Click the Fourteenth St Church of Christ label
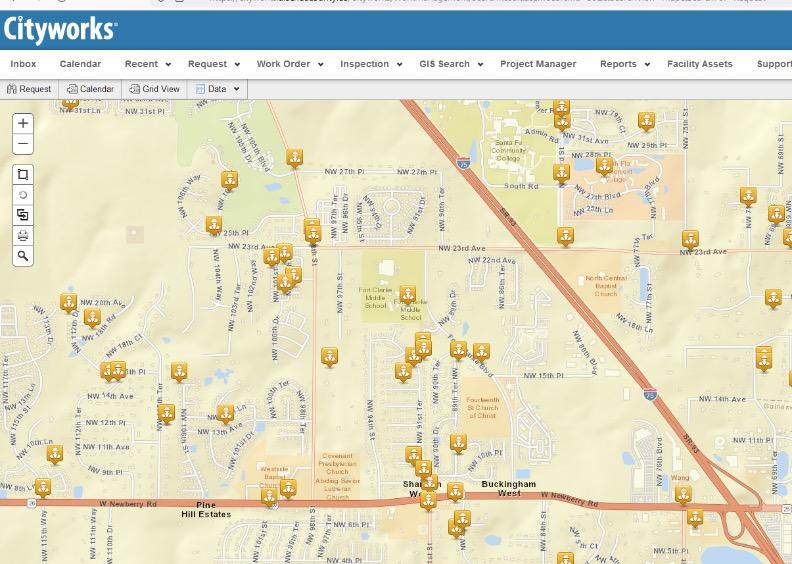792x564 pixels. pyautogui.click(x=483, y=407)
